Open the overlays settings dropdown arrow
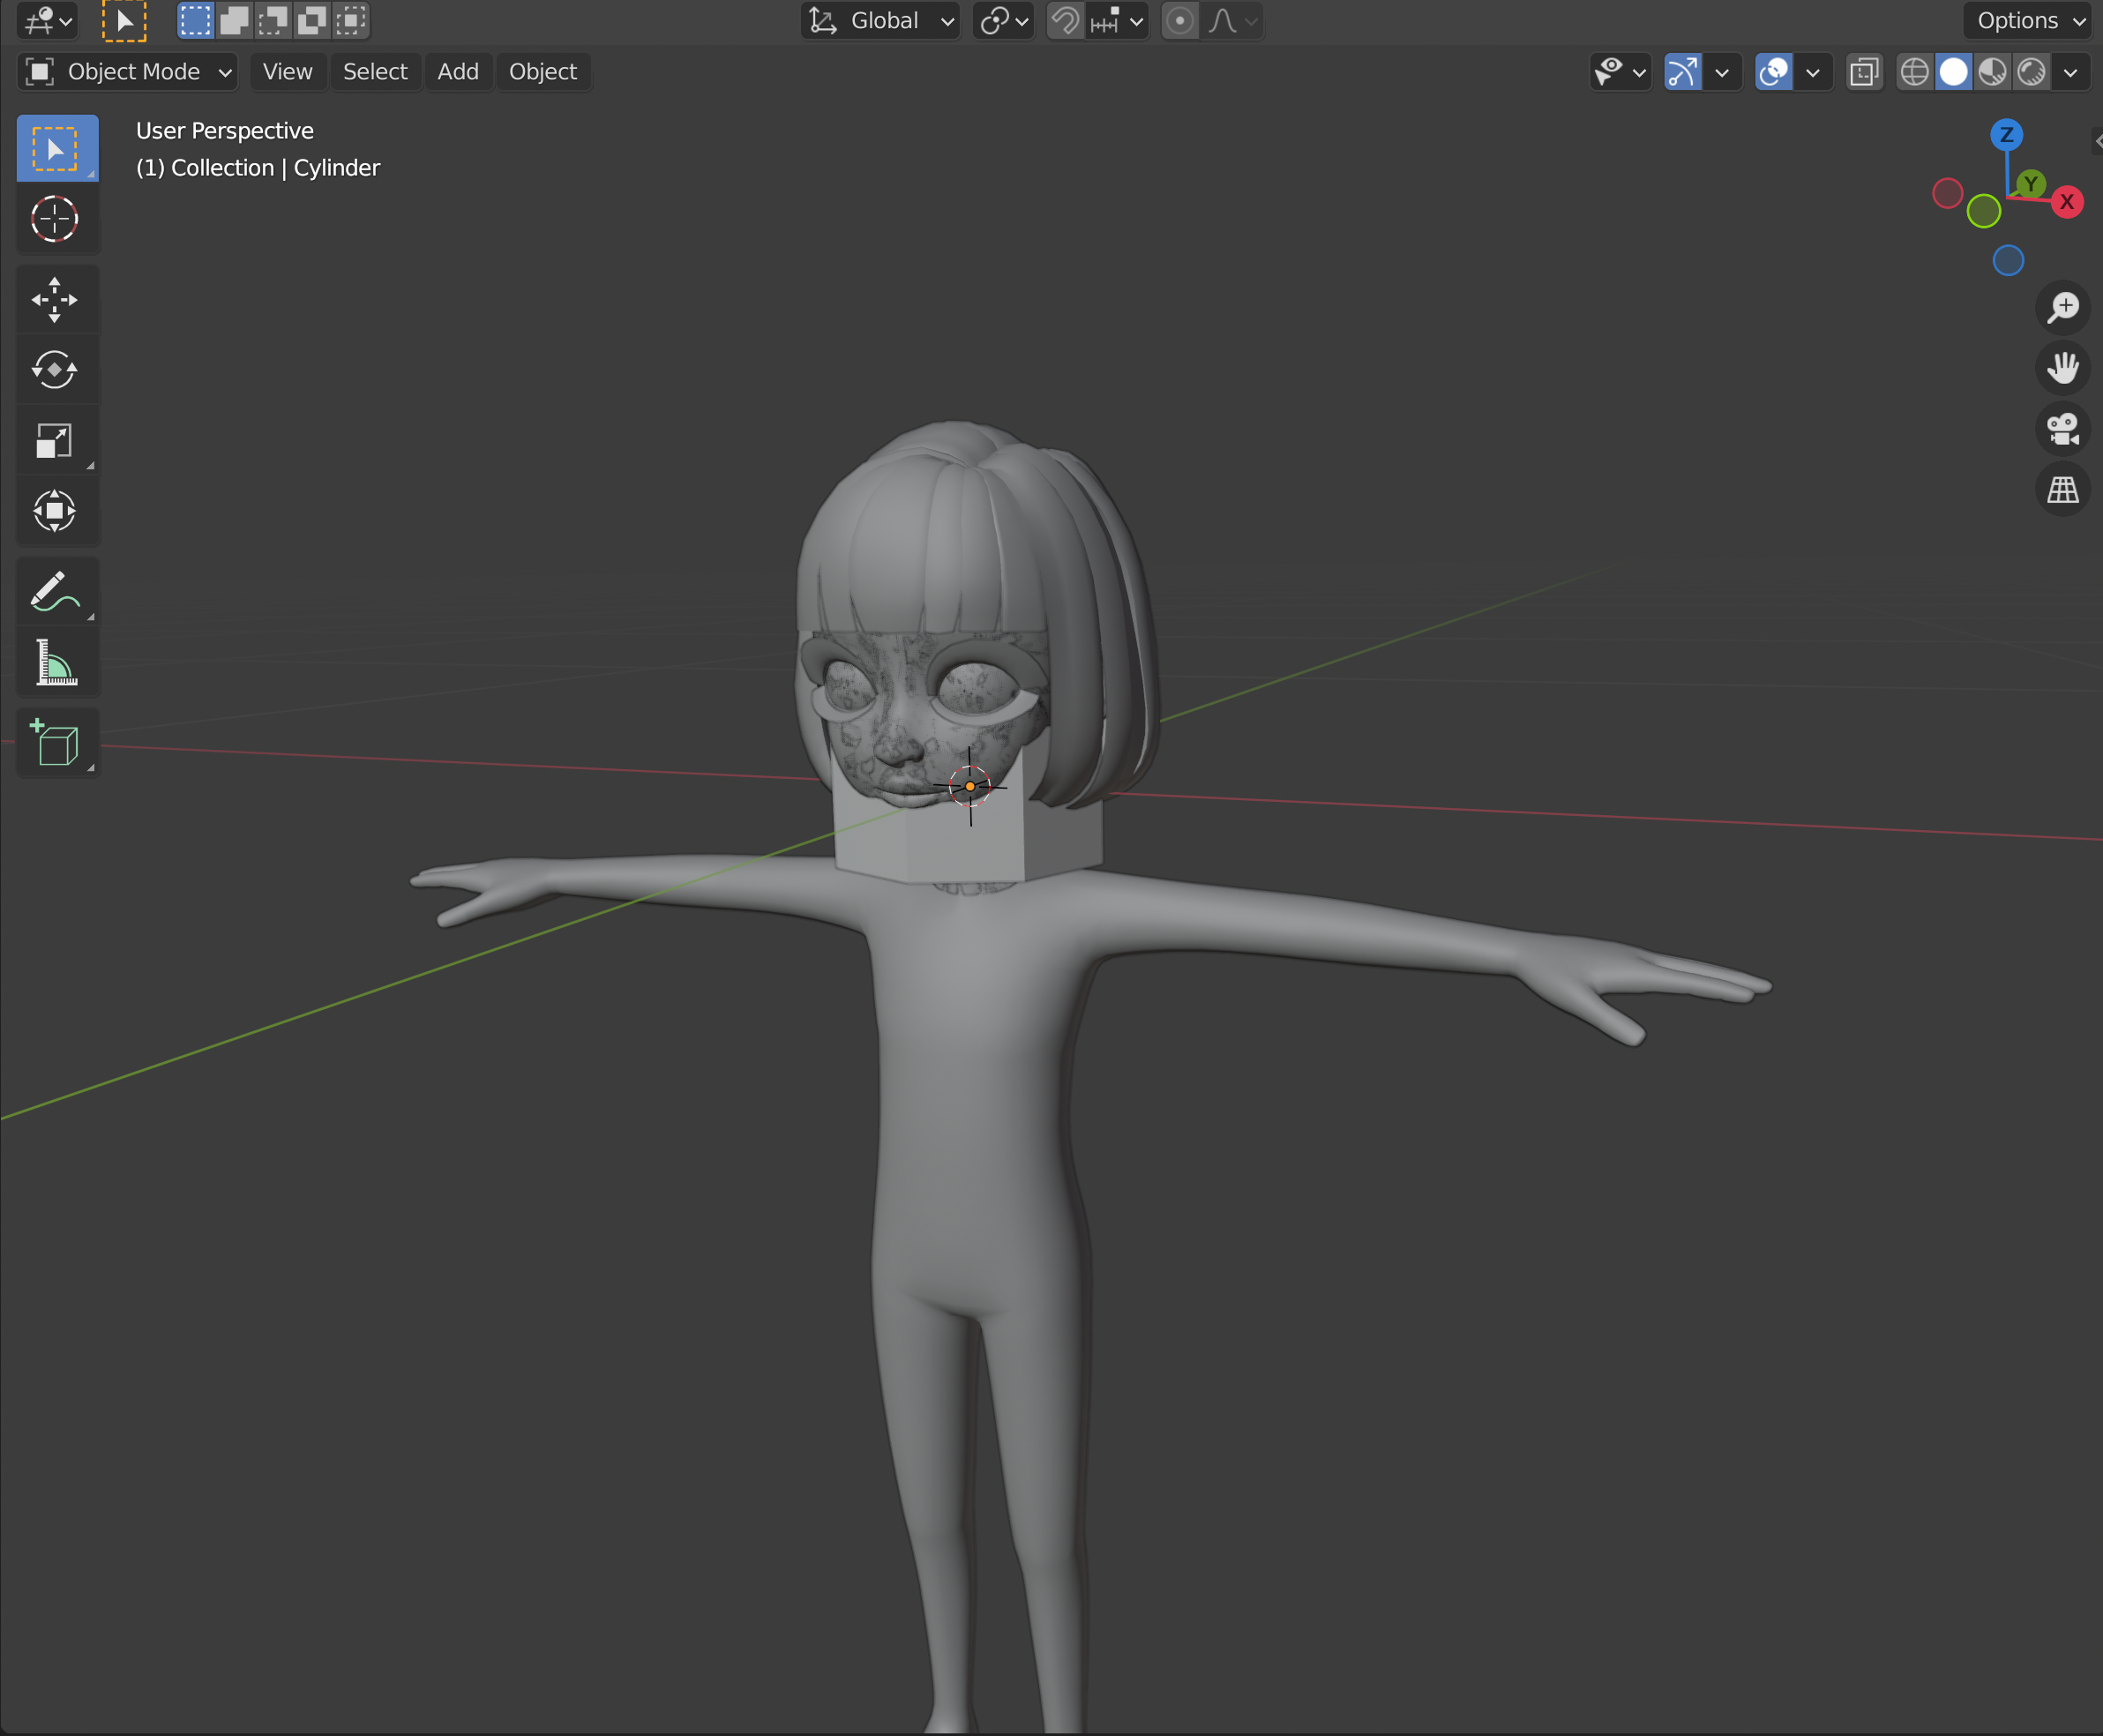 click(x=1813, y=72)
